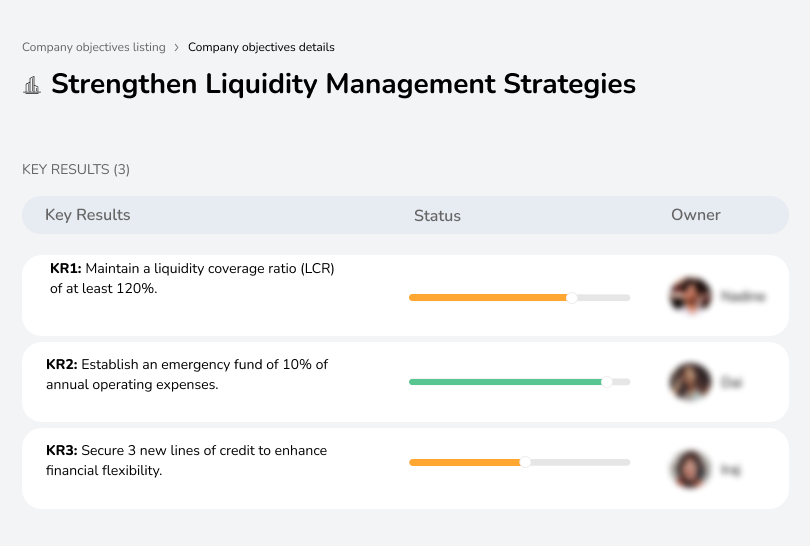Click the Key Results column header

(x=87, y=215)
